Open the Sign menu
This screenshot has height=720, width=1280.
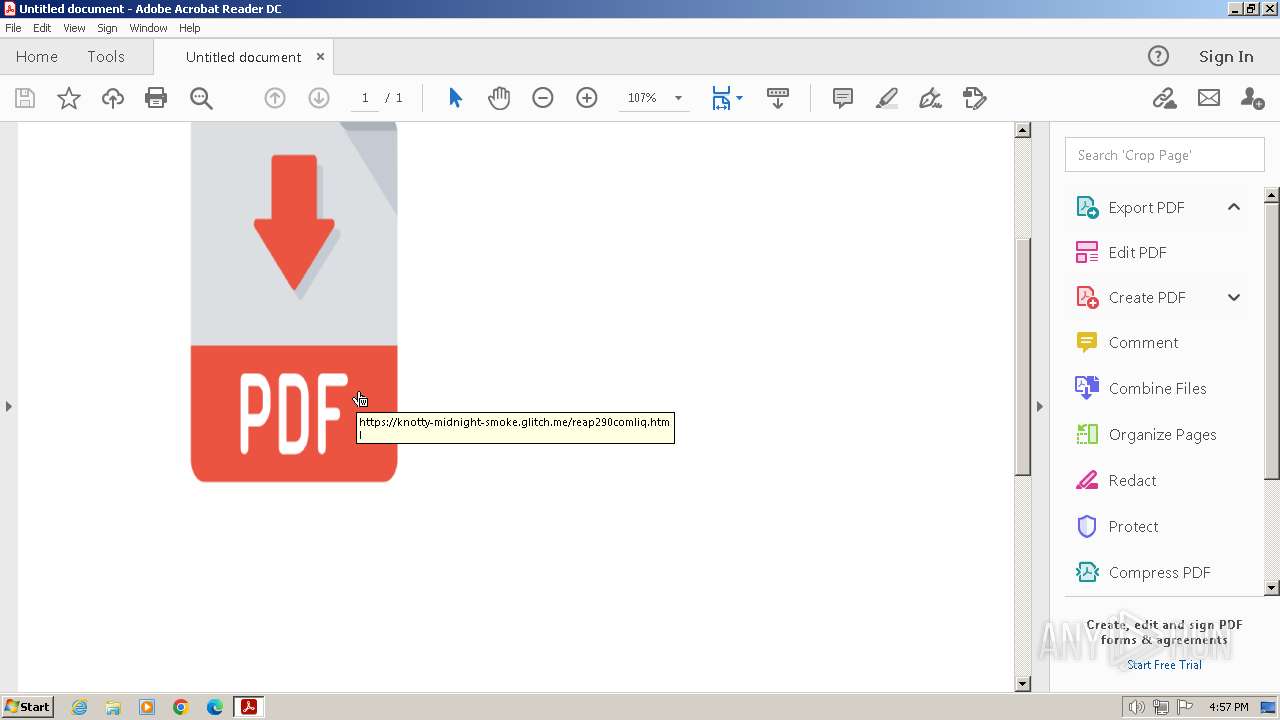107,28
